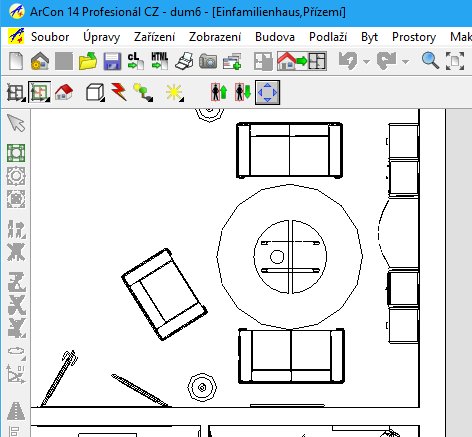Click the HTML export icon
The height and width of the screenshot is (437, 472).
(x=160, y=61)
